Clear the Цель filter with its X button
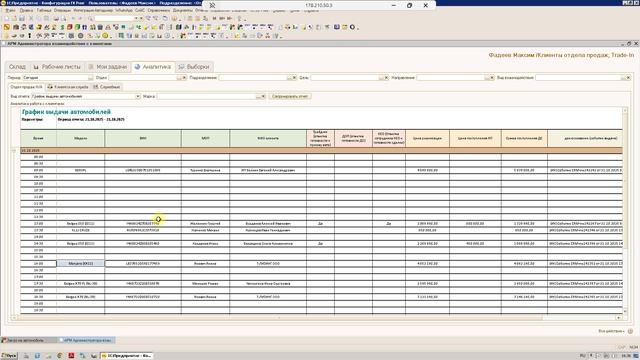The image size is (640, 360). coord(386,78)
